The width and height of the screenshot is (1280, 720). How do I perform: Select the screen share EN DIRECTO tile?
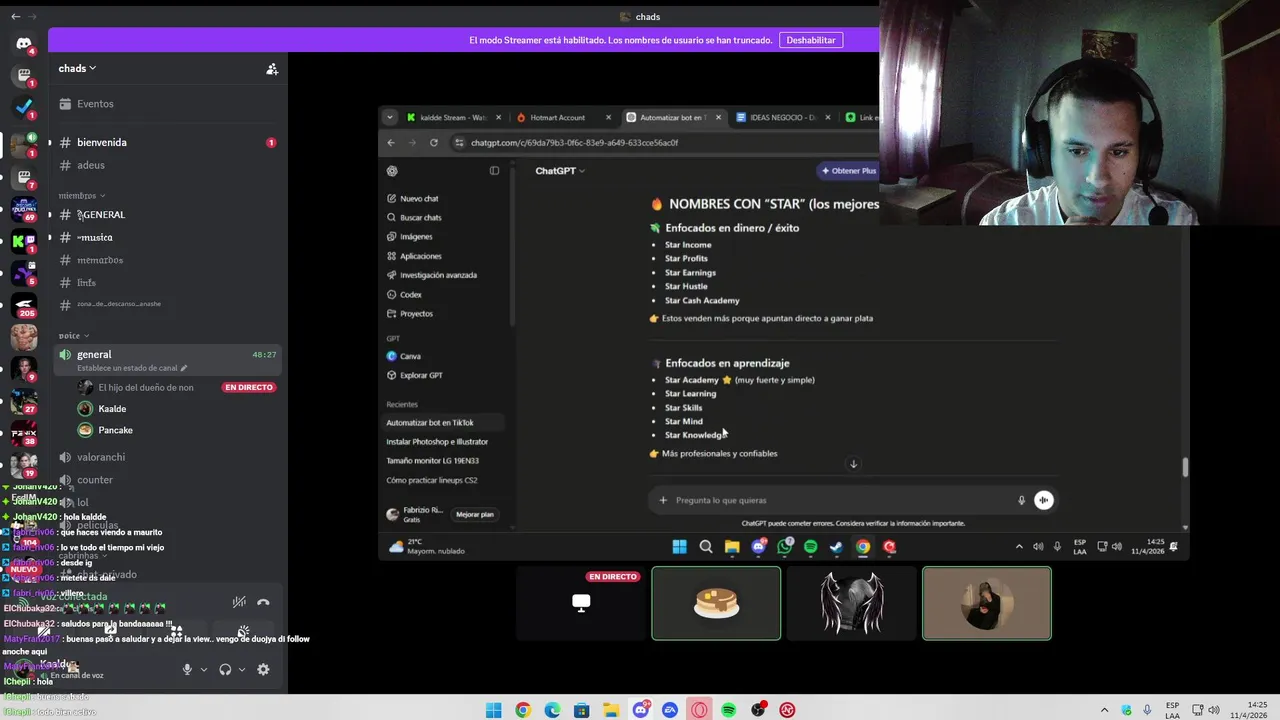[x=581, y=603]
